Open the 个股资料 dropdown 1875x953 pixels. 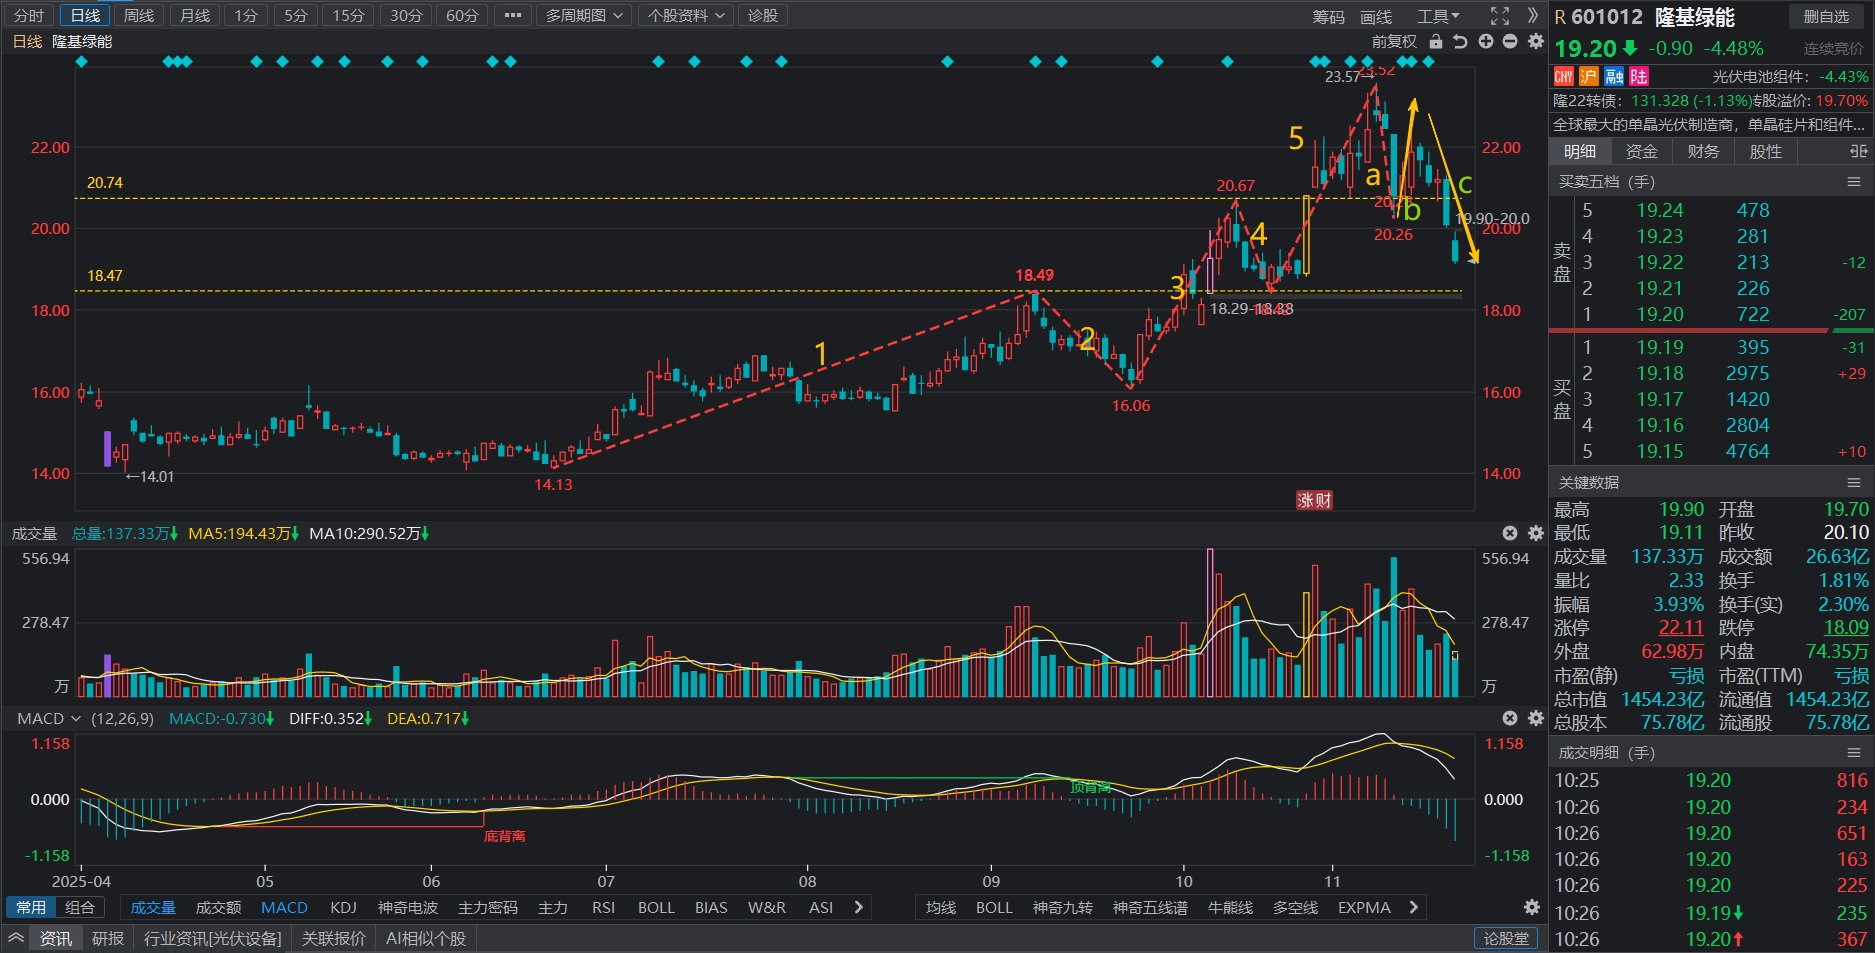pos(686,16)
